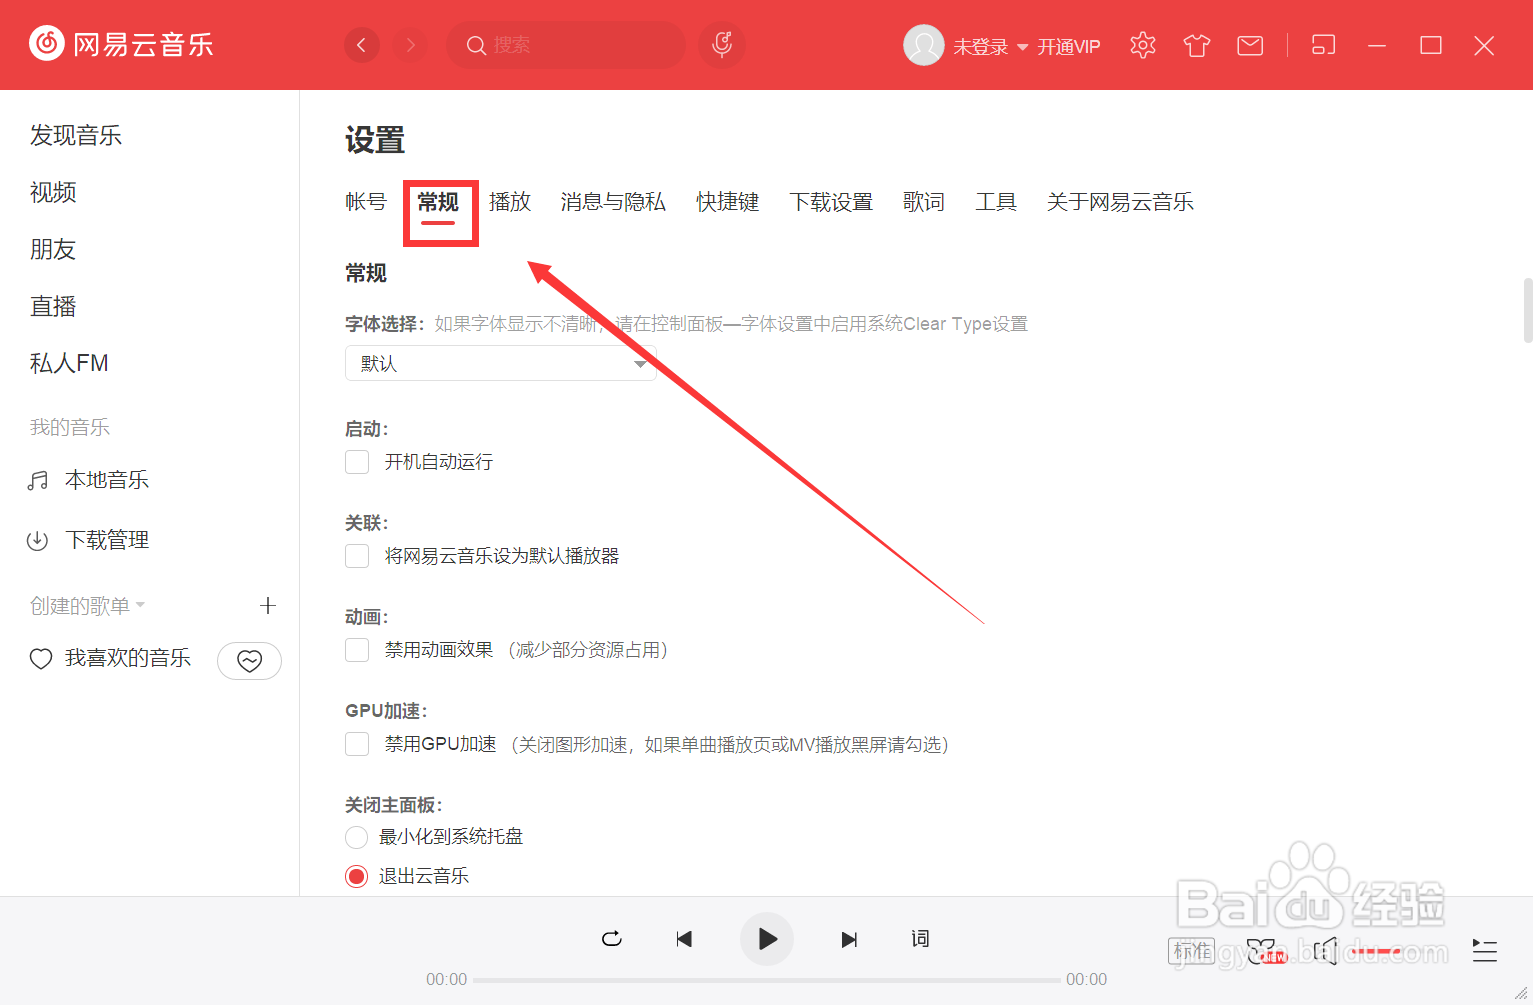Switch to mini-mode with the titlebar icon

(1322, 45)
